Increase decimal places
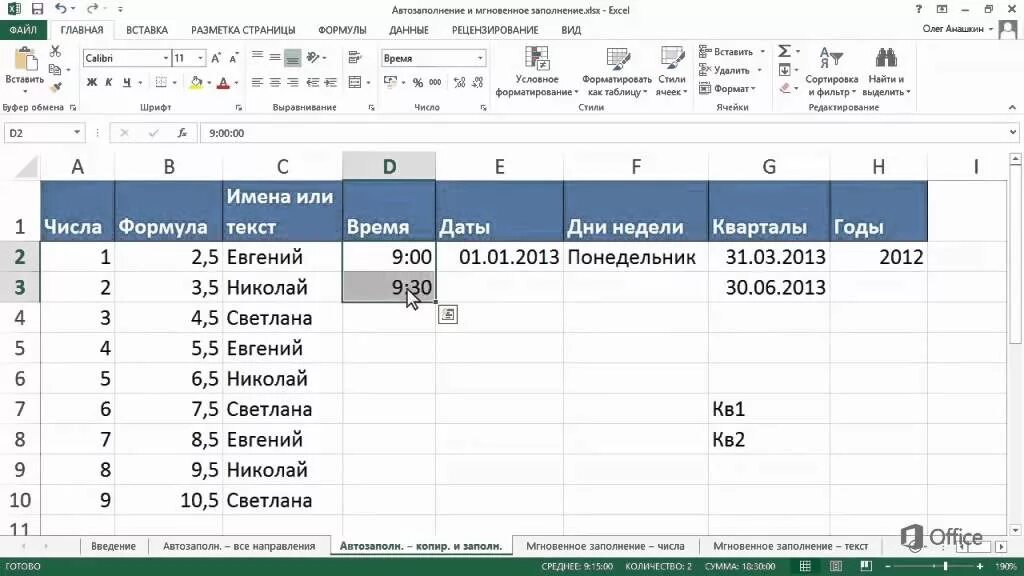Image resolution: width=1024 pixels, height=576 pixels. (x=459, y=82)
